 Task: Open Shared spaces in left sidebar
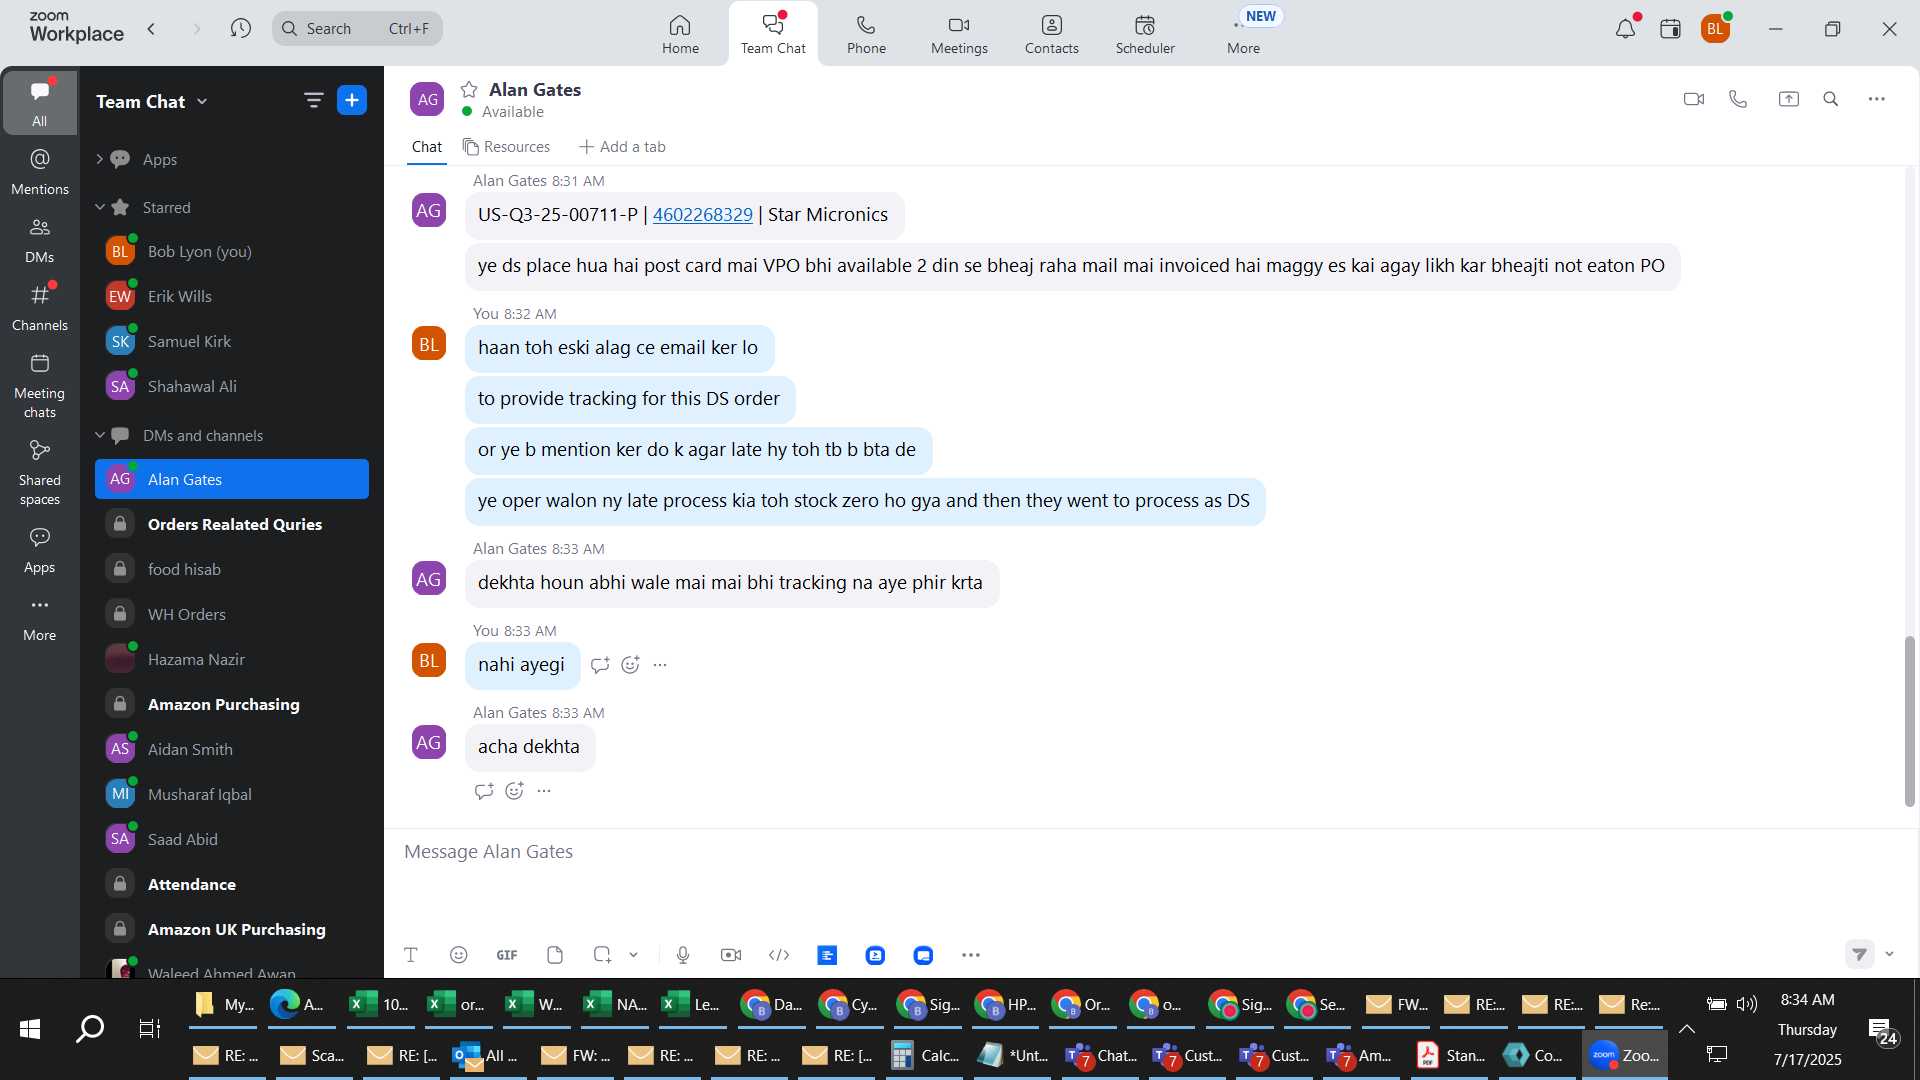click(x=39, y=472)
